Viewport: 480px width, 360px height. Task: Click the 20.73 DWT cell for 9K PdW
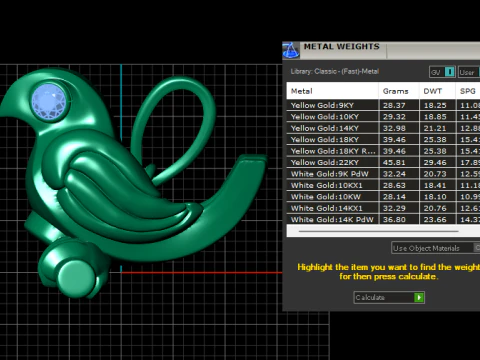(437, 174)
